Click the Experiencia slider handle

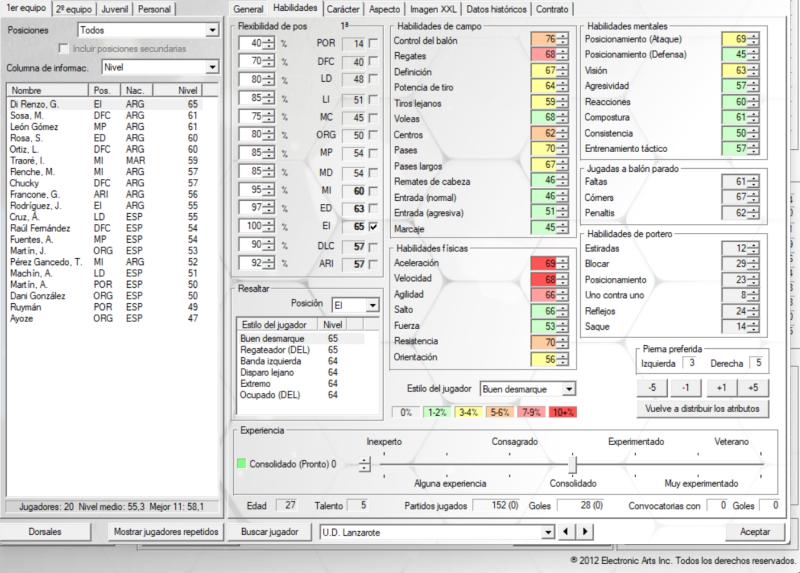572,464
